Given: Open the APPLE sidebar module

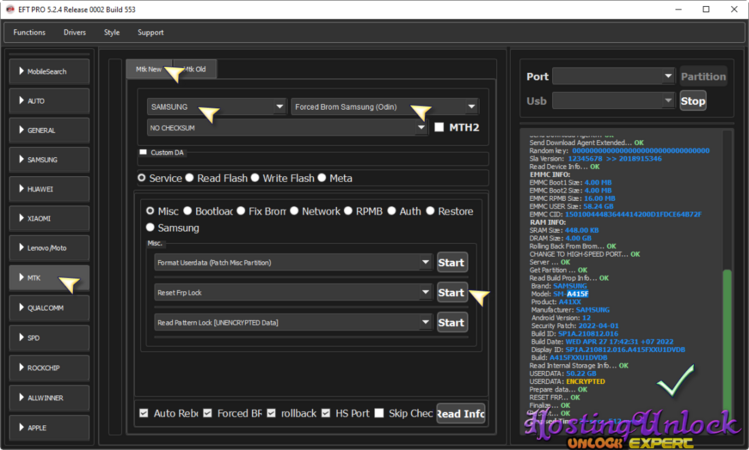Looking at the screenshot, I should pos(49,427).
